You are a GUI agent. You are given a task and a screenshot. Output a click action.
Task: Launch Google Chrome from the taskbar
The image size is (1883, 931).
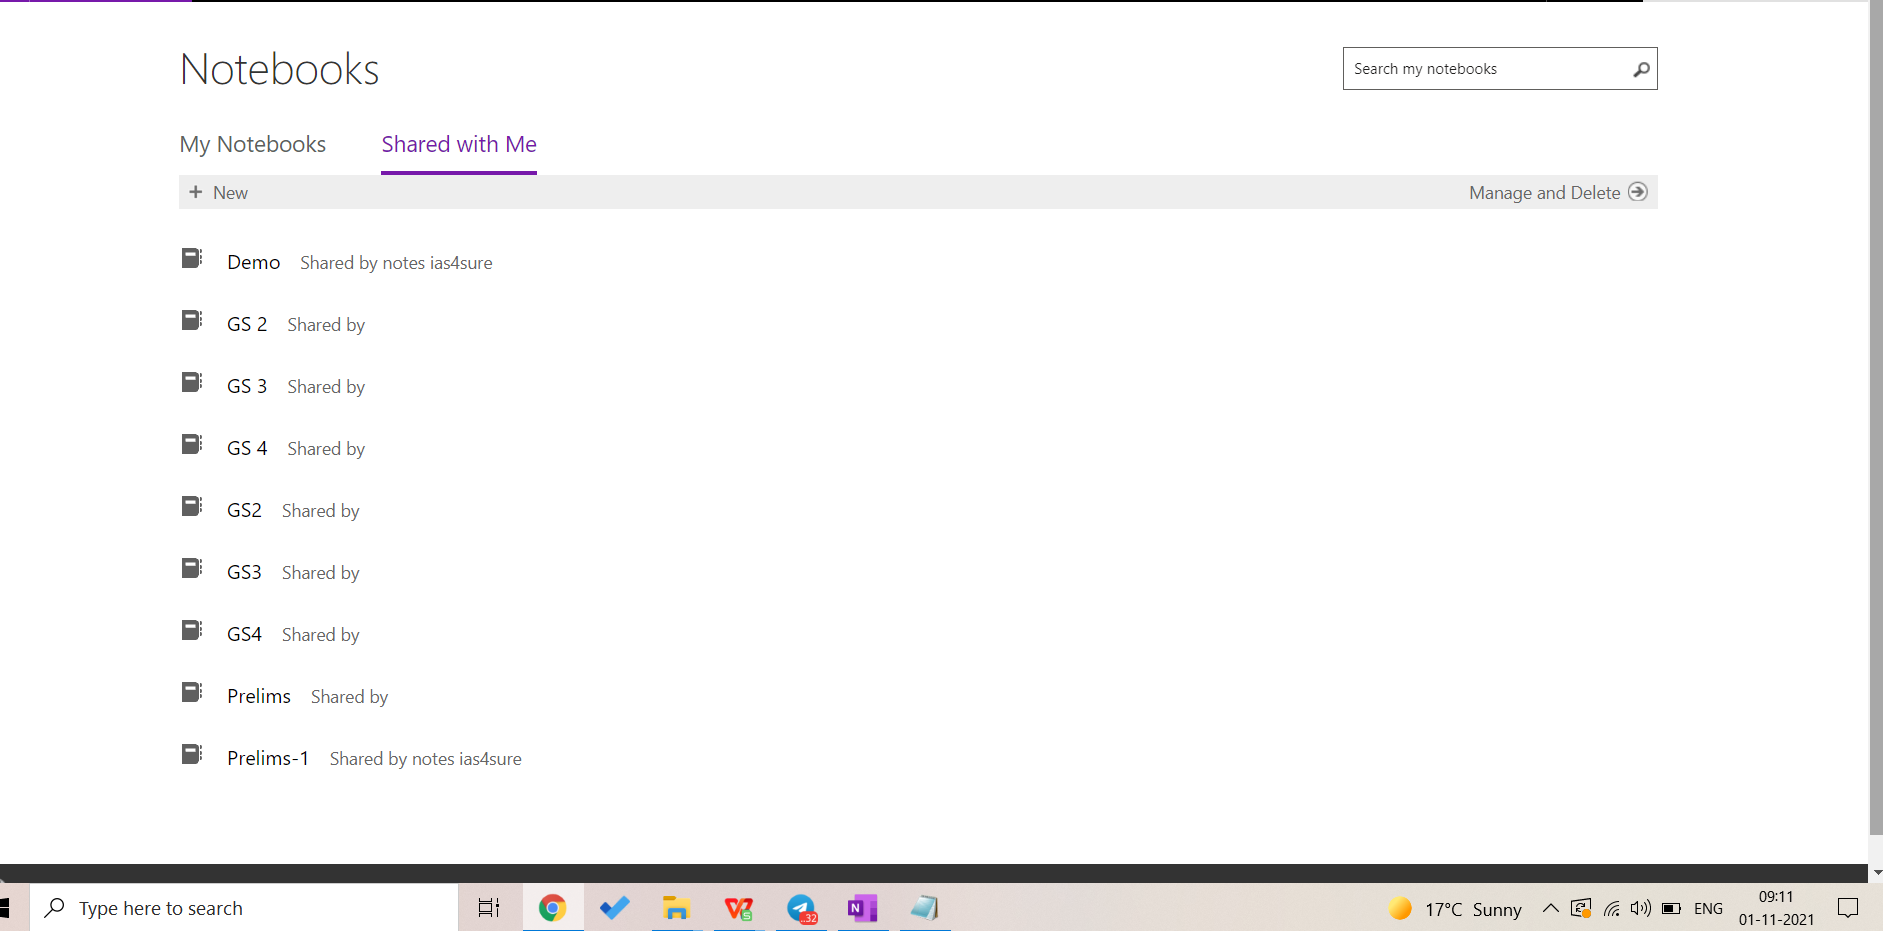click(x=552, y=908)
